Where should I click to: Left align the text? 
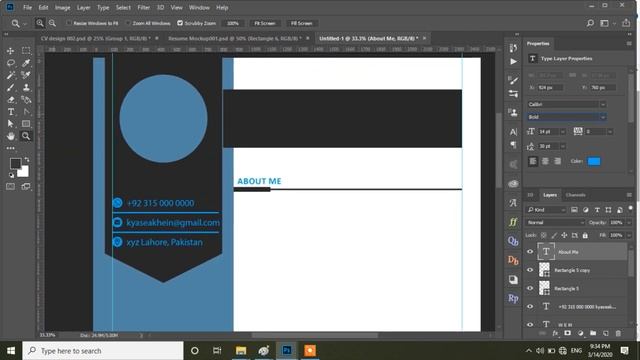pos(533,161)
